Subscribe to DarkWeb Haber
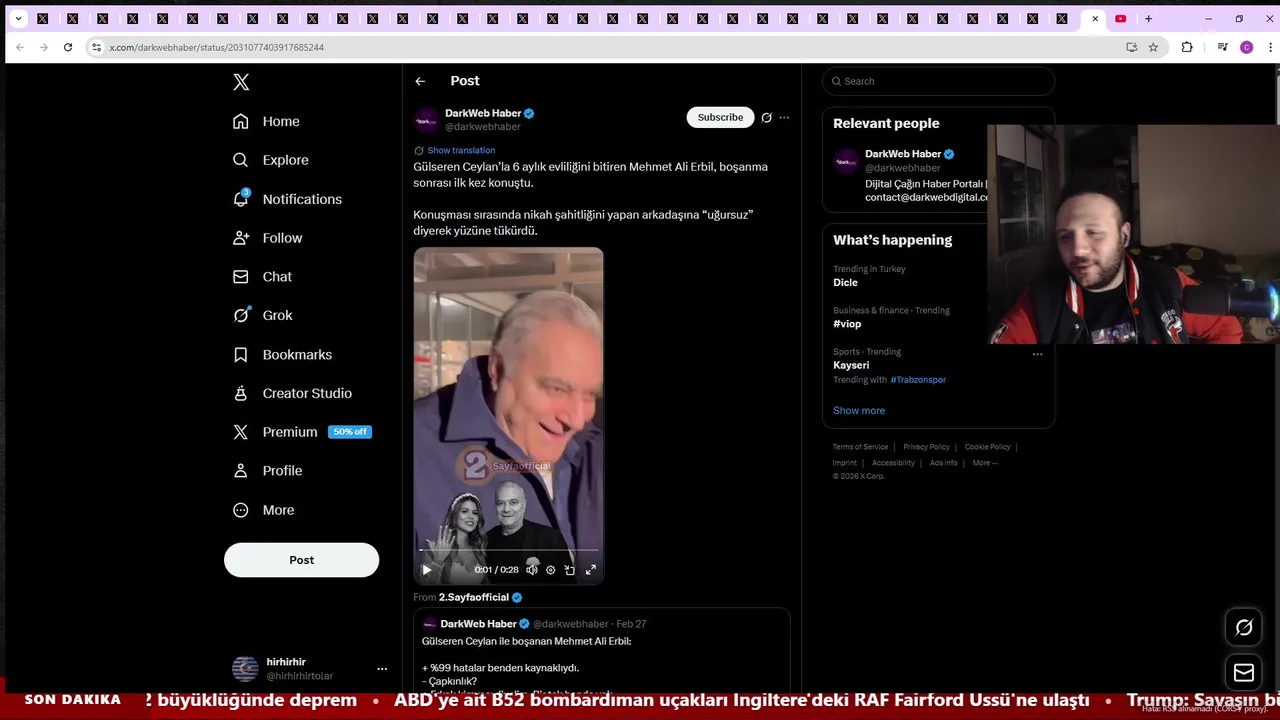 click(720, 117)
